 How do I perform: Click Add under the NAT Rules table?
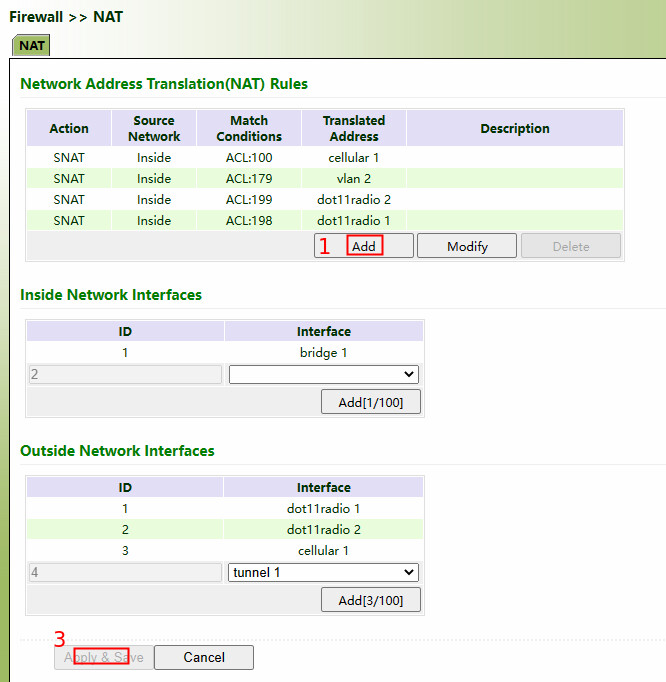pyautogui.click(x=364, y=246)
